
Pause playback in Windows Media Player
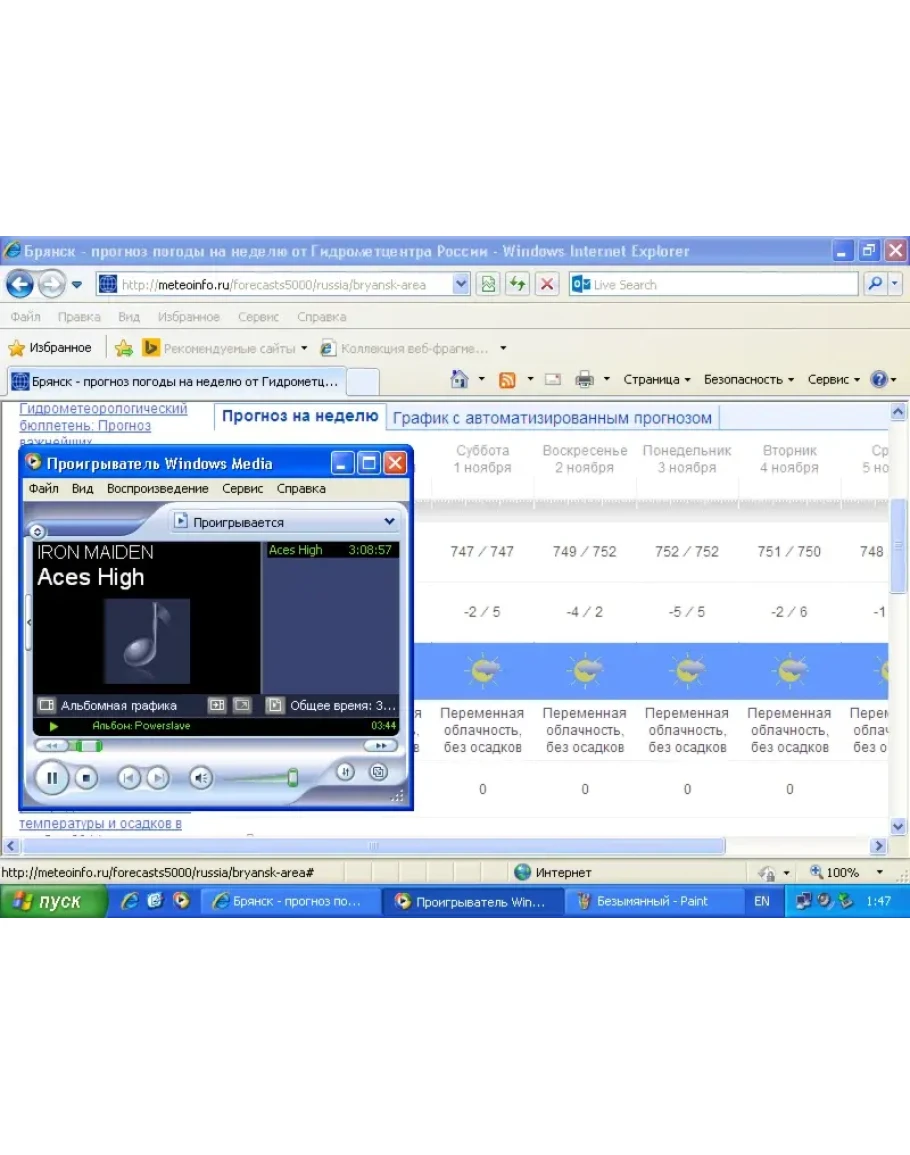tap(51, 777)
